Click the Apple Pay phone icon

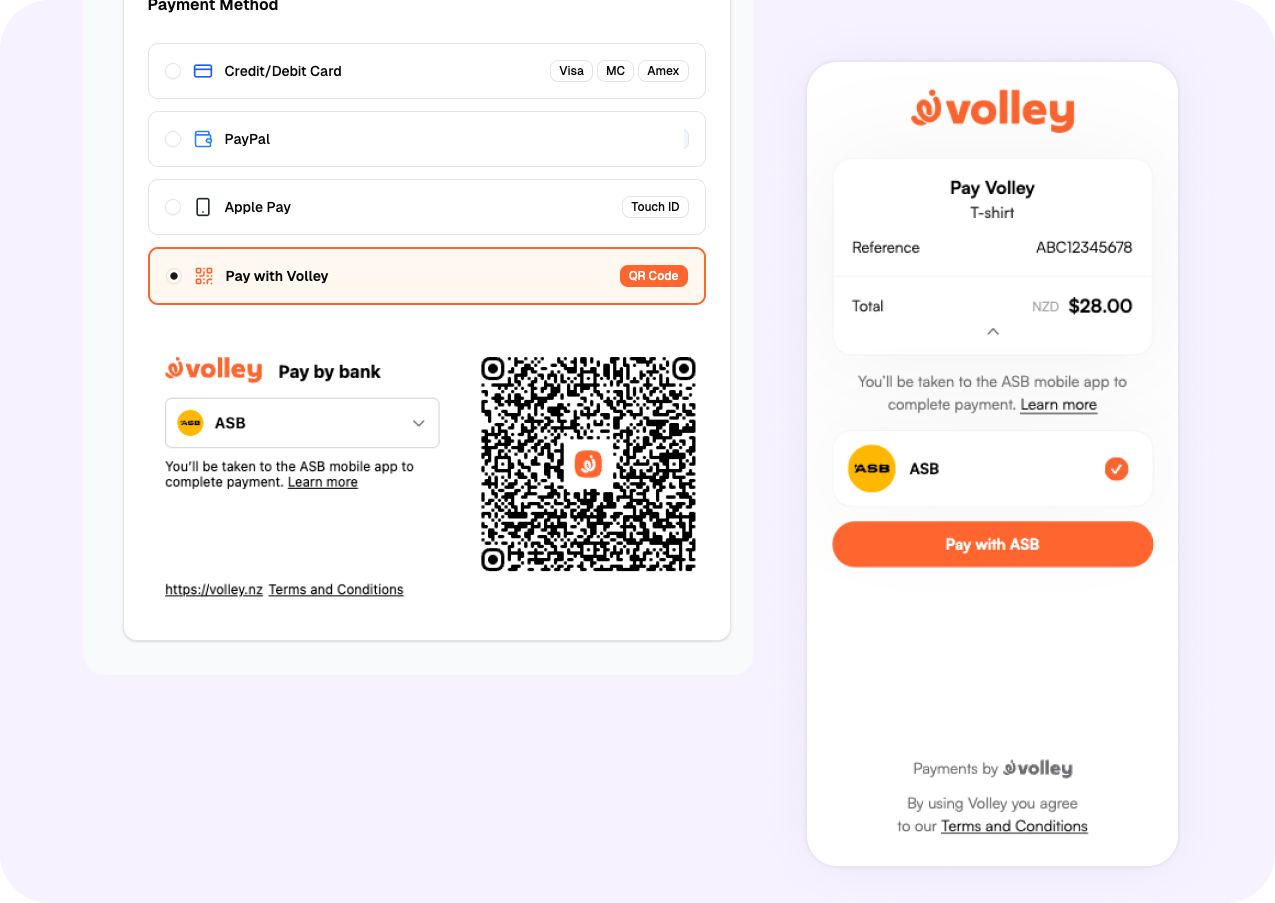203,207
